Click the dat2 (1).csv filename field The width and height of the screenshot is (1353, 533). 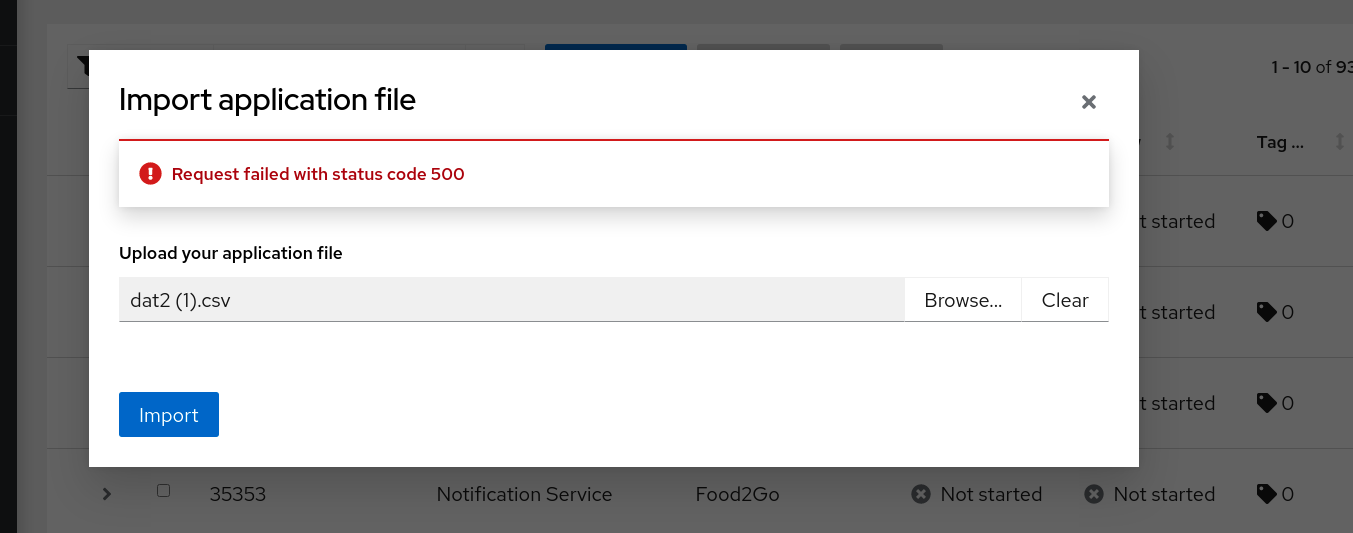click(x=511, y=300)
